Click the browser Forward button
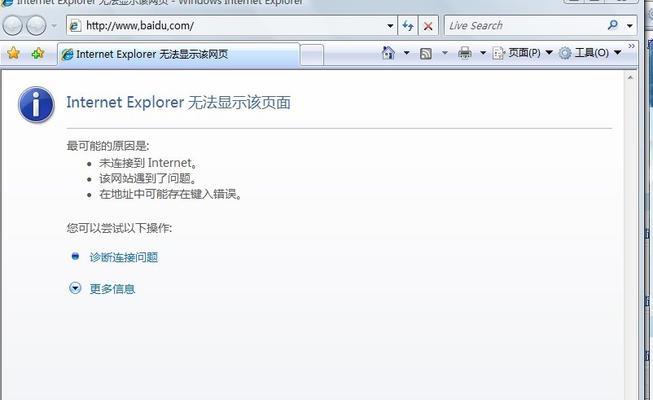The height and width of the screenshot is (400, 653). [x=36, y=25]
